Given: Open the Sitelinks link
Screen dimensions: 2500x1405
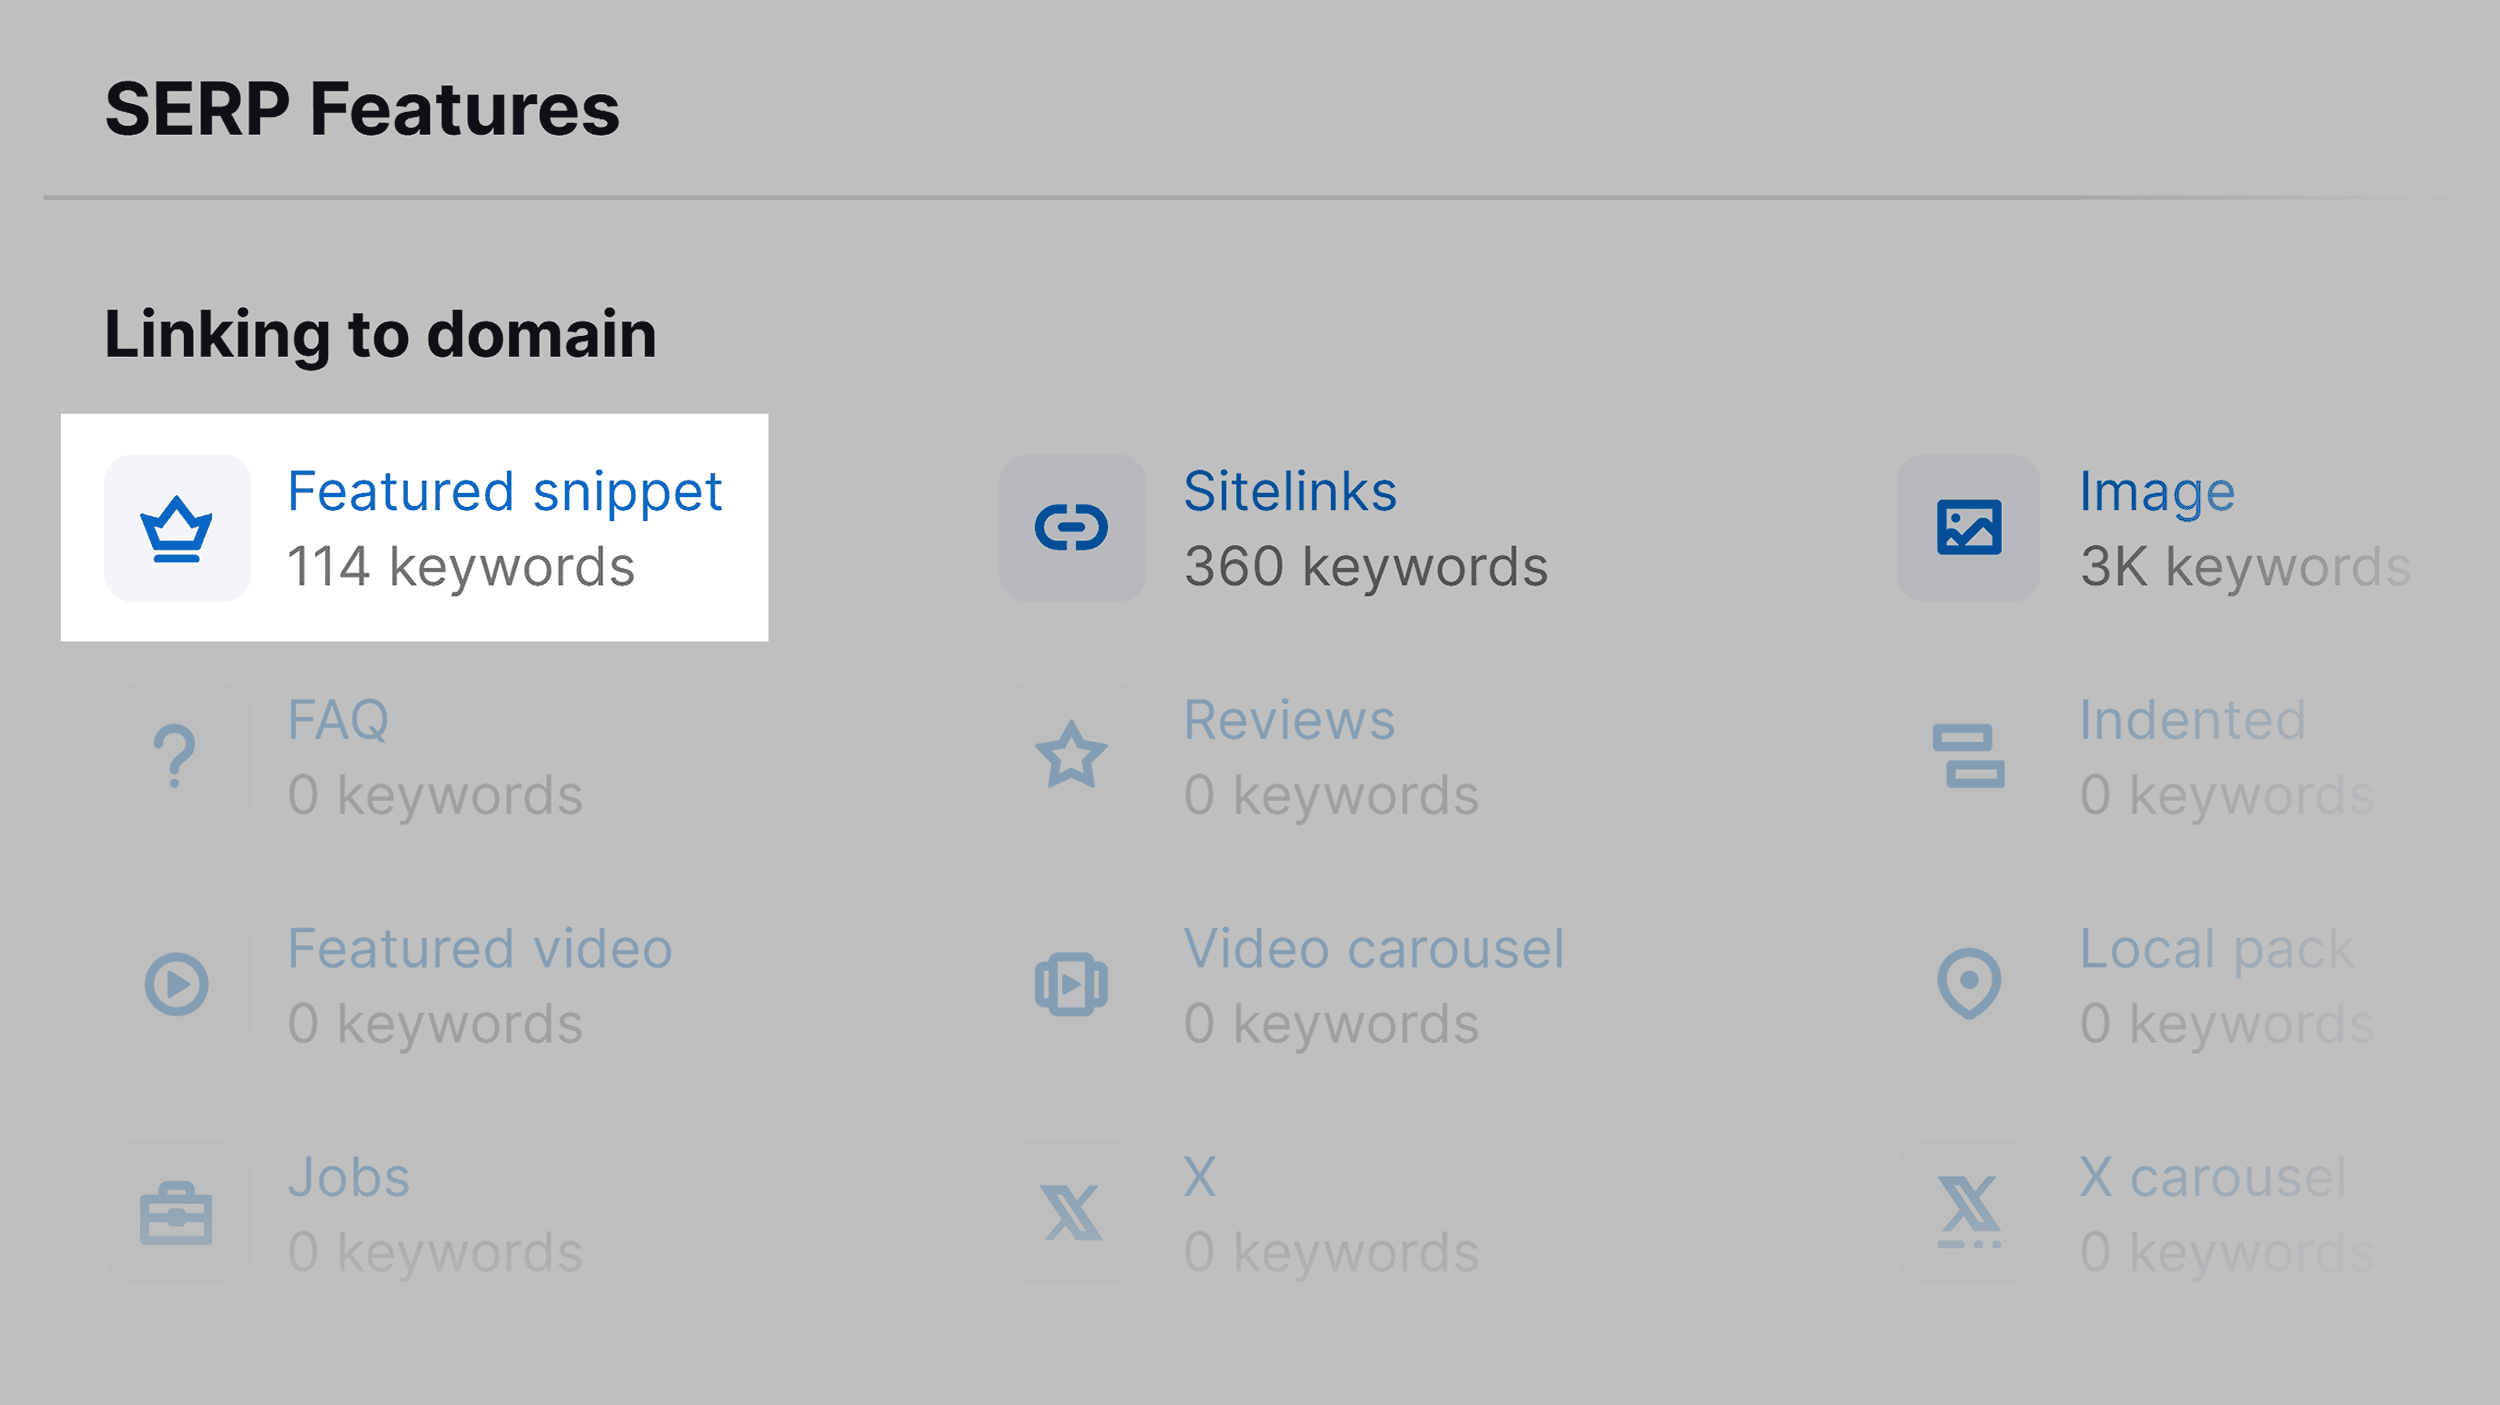Looking at the screenshot, I should pyautogui.click(x=1290, y=491).
